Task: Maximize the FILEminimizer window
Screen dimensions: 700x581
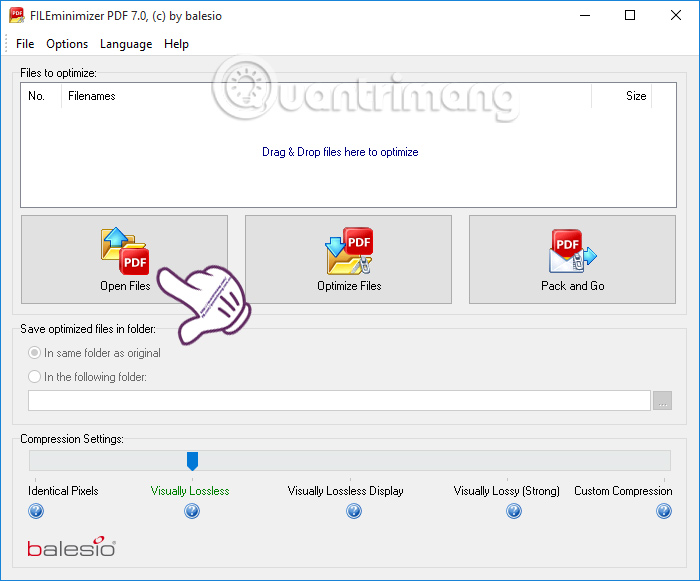Action: coord(630,15)
